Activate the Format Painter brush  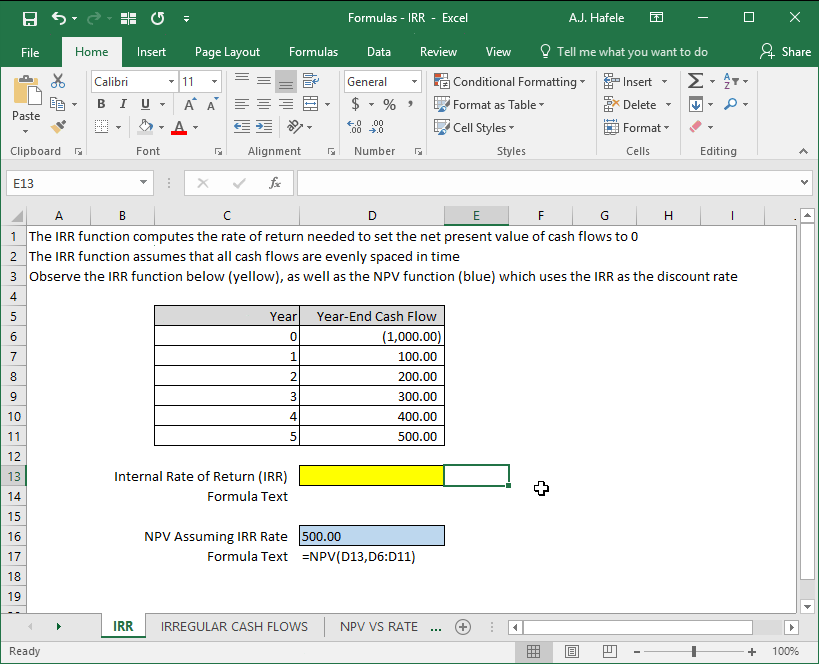pyautogui.click(x=58, y=126)
